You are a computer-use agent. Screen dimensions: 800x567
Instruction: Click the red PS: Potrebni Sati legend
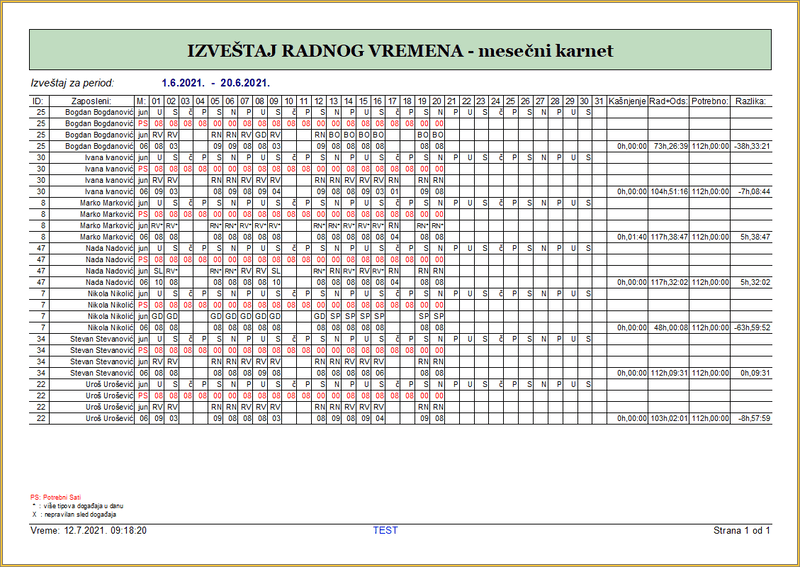58,497
